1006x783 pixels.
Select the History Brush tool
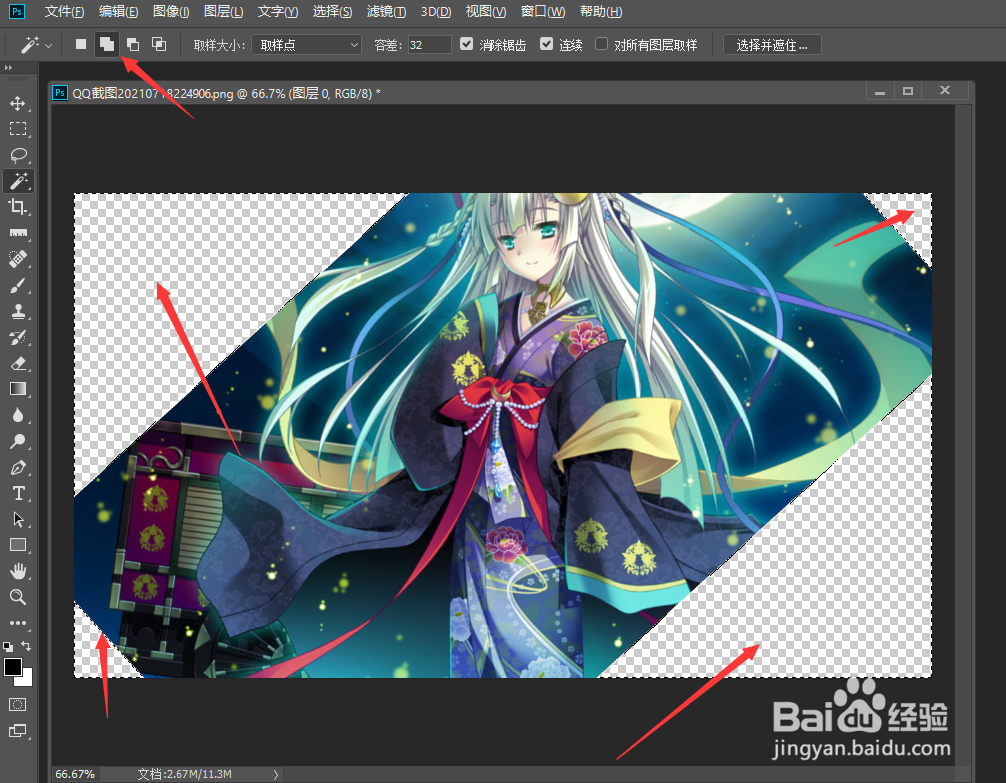click(x=18, y=337)
